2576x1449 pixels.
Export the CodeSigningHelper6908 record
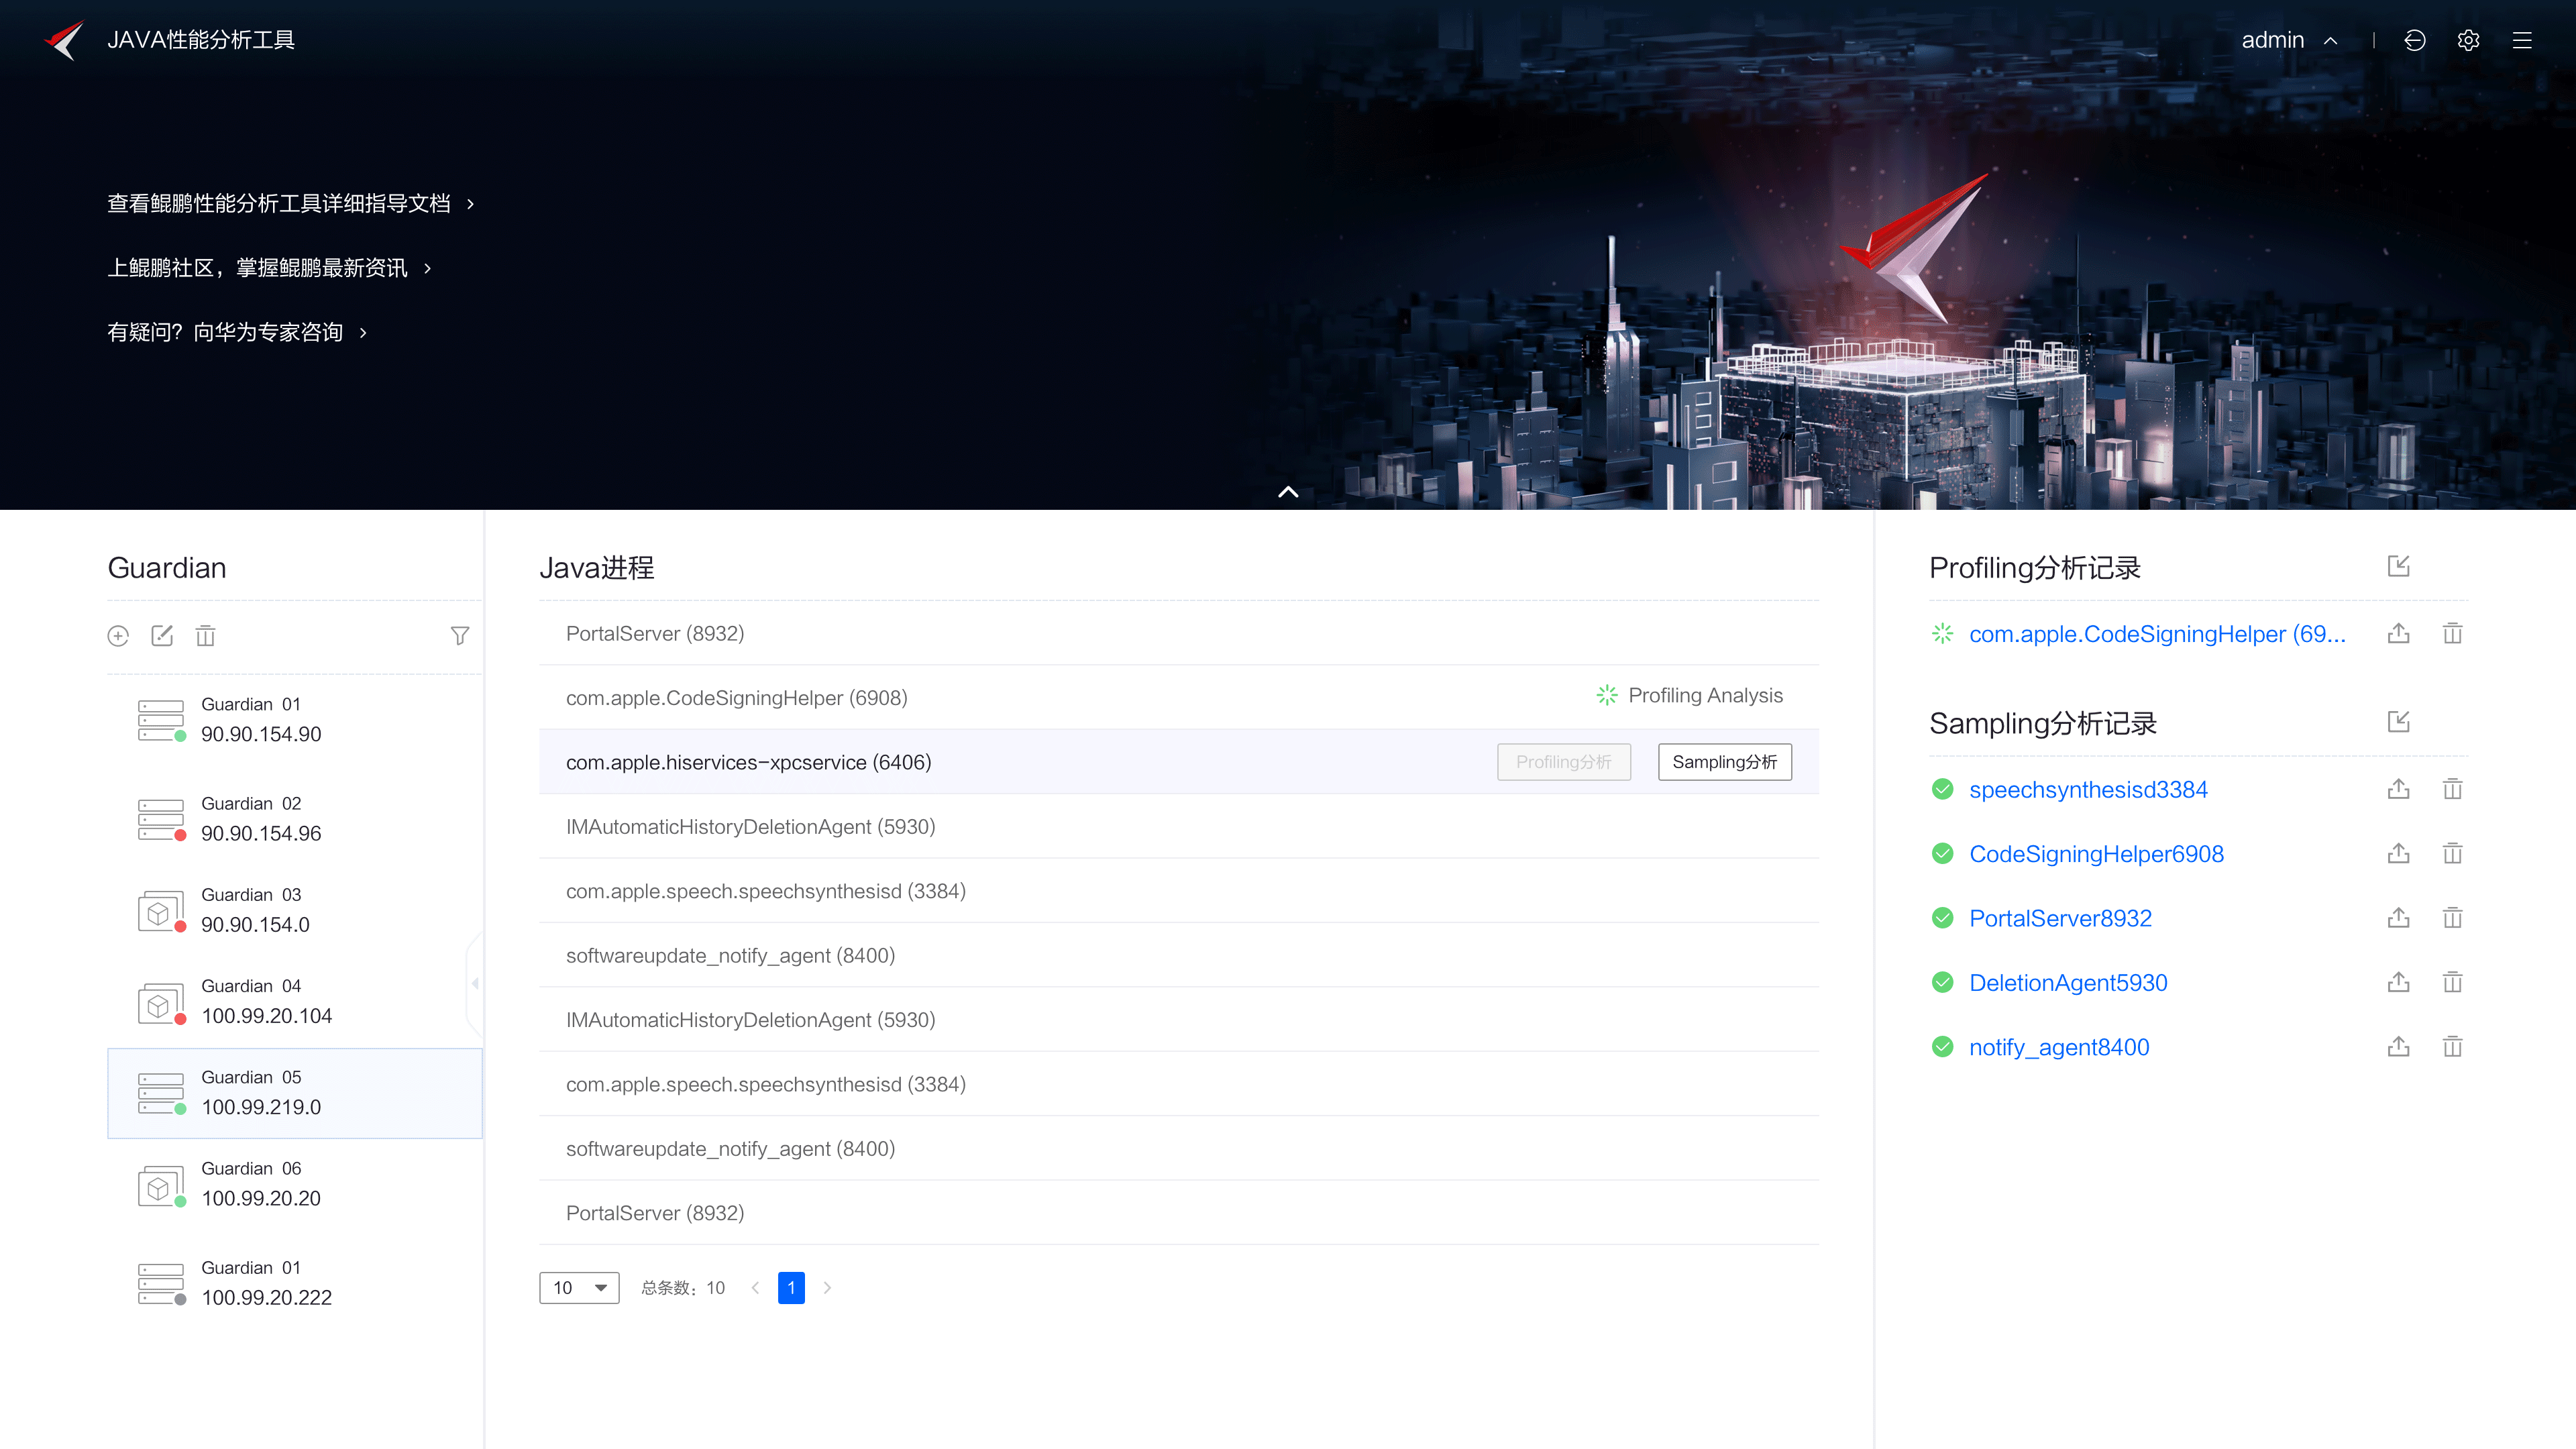[2398, 854]
